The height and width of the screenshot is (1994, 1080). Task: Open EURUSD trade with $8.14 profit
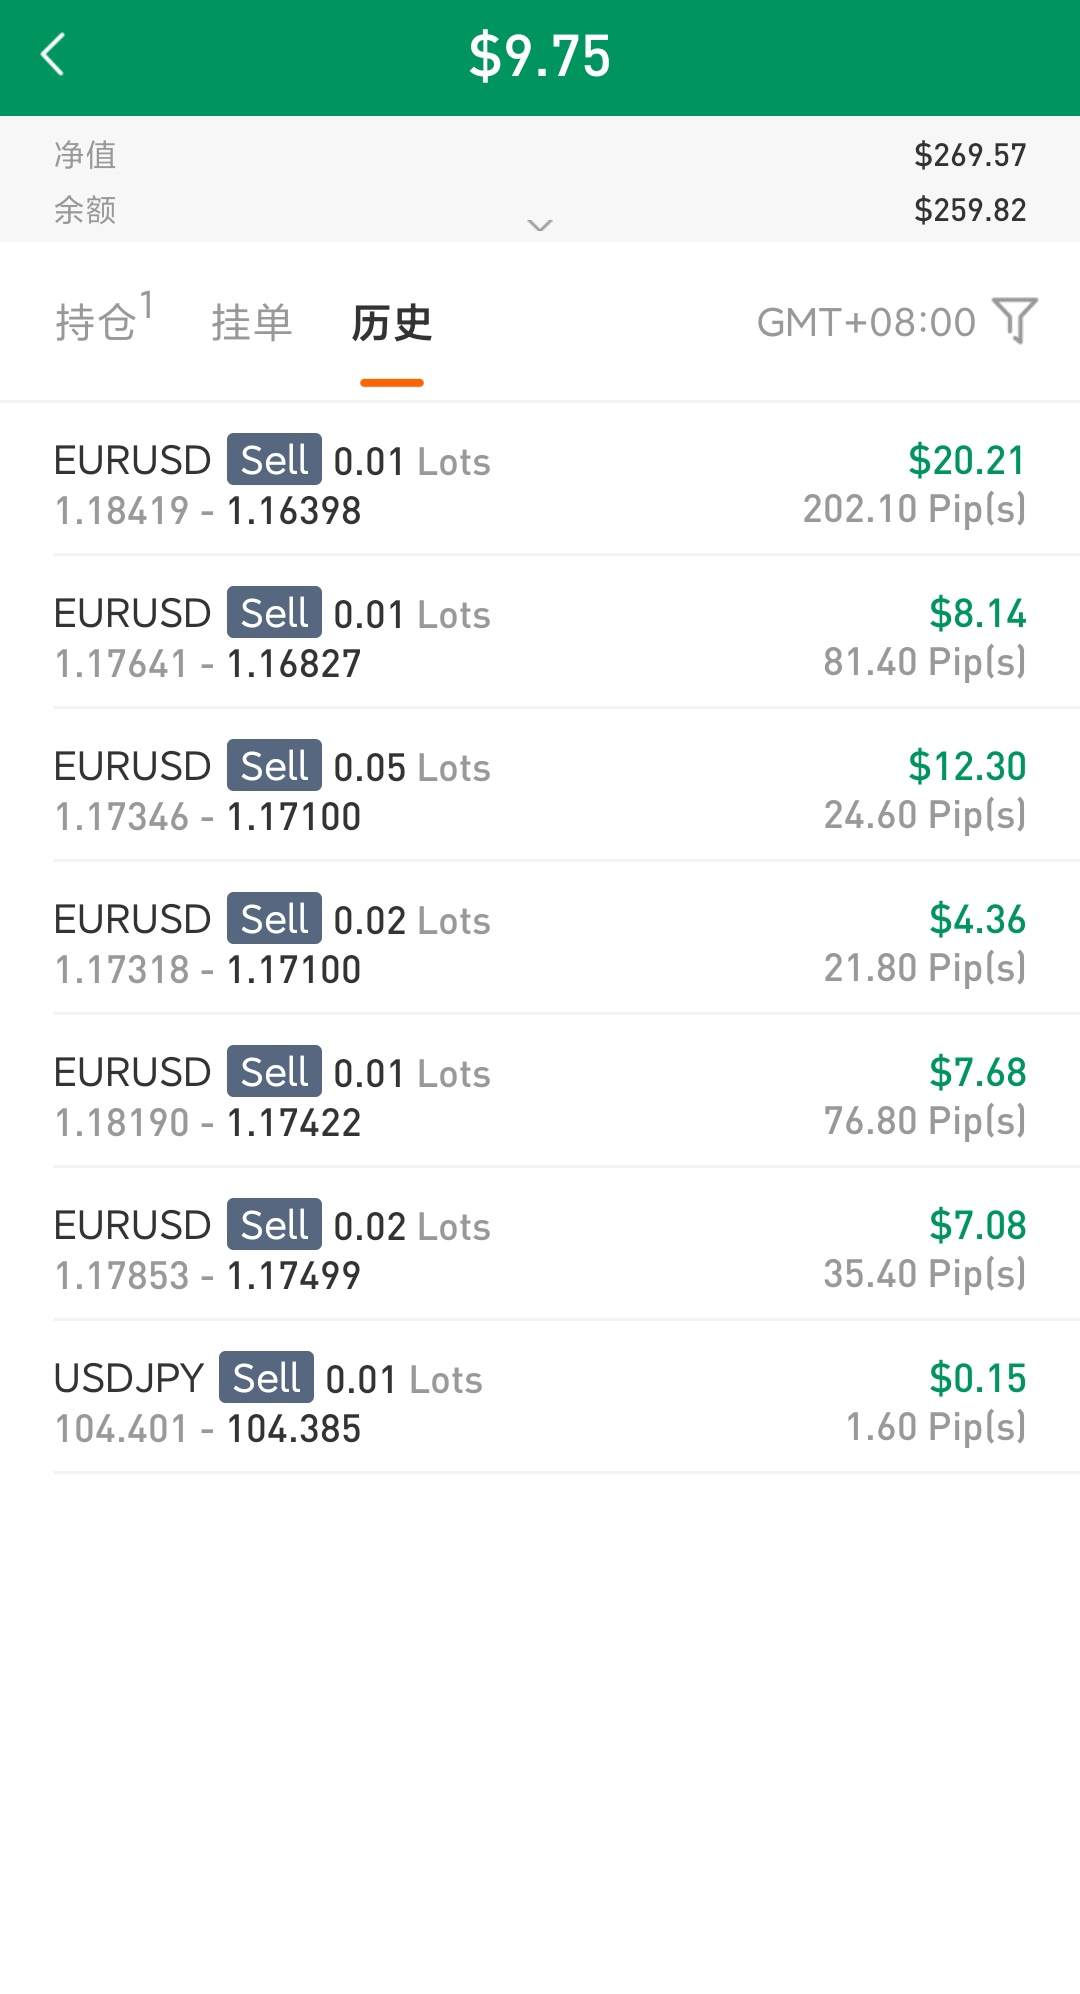(x=540, y=638)
